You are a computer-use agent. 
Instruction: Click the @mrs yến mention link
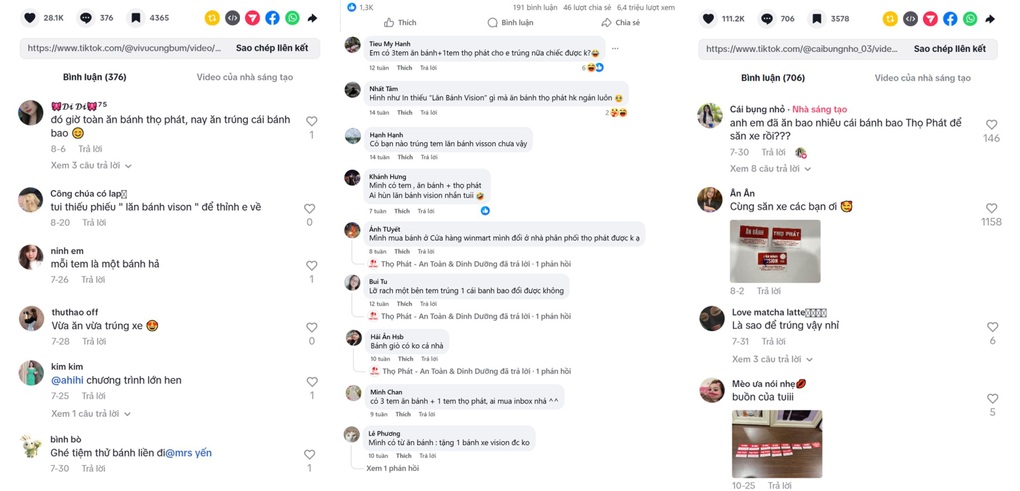point(188,453)
